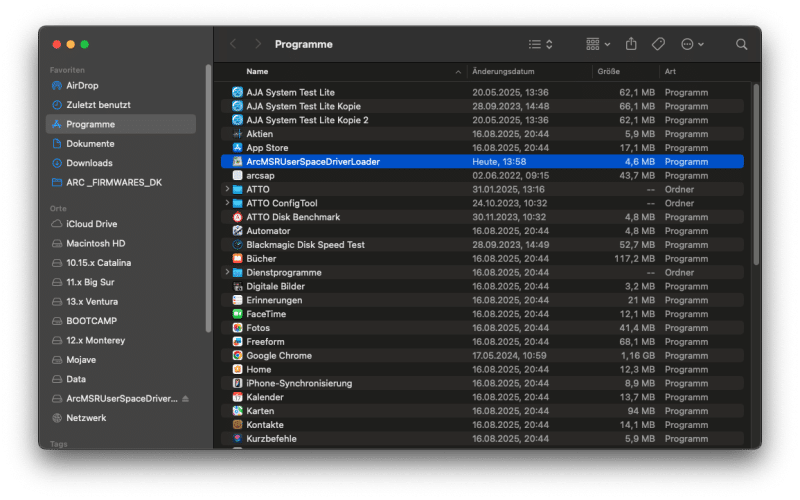The width and height of the screenshot is (800, 500).
Task: Select the Fotos app icon
Action: 237,328
